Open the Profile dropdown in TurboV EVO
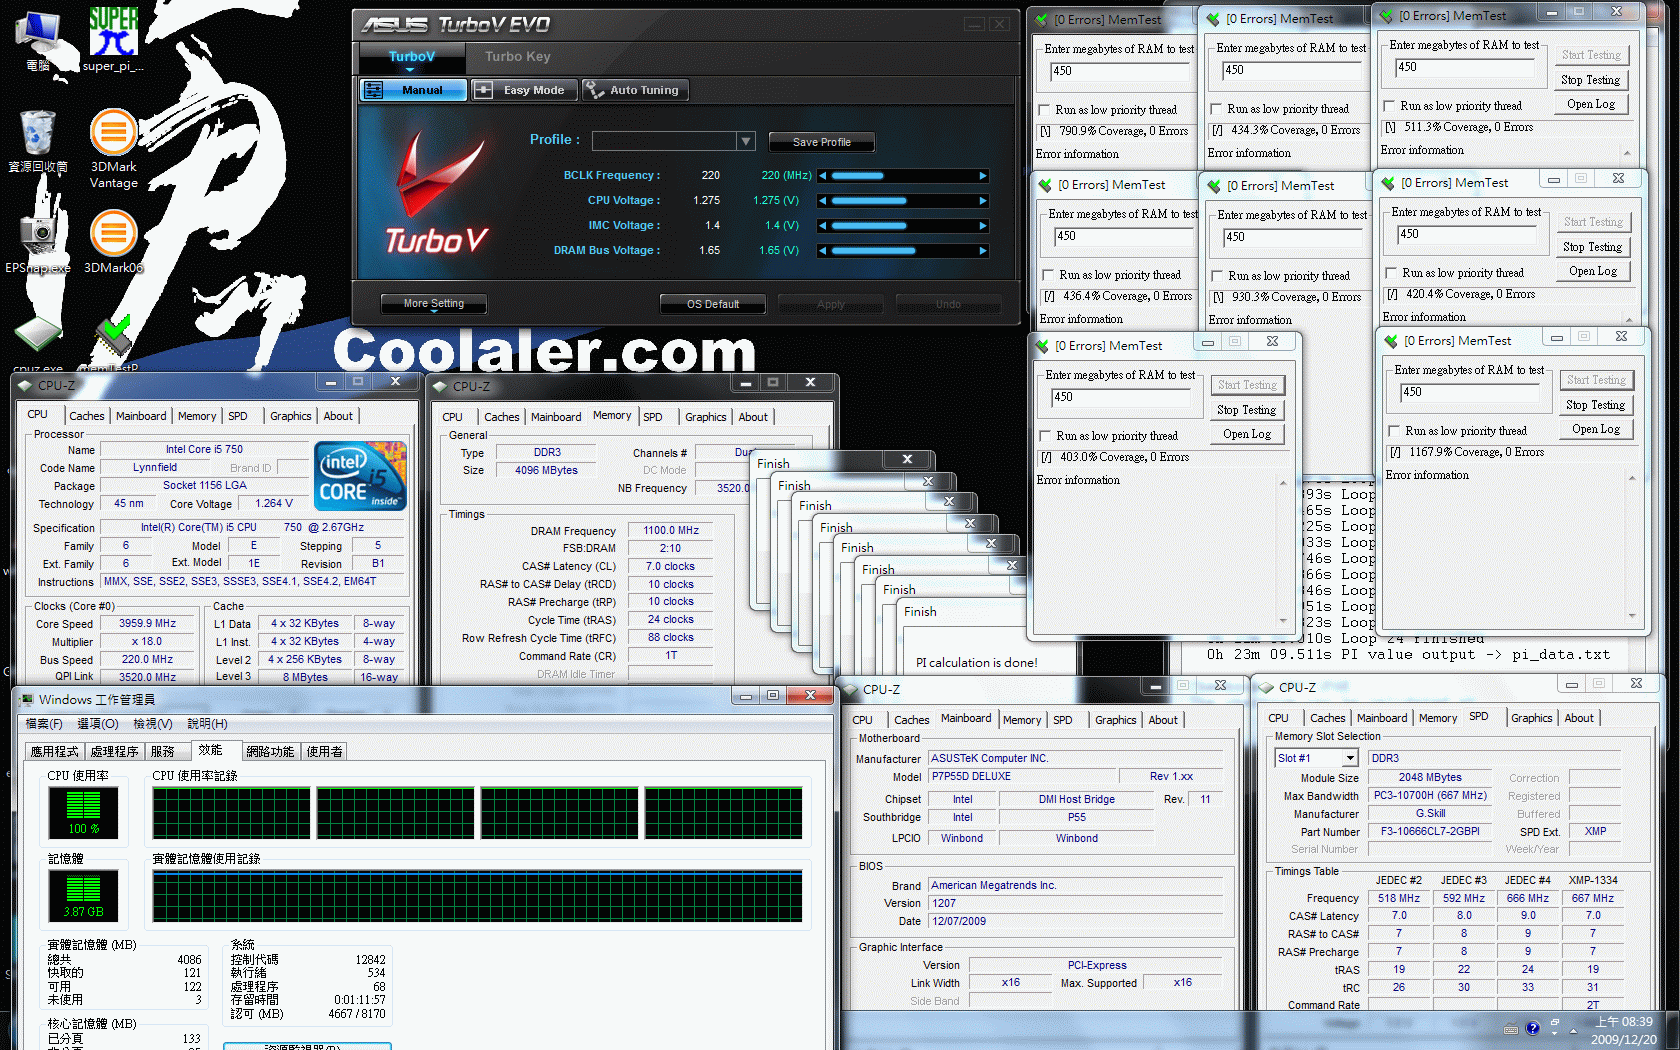This screenshot has height=1050, width=1680. click(745, 141)
